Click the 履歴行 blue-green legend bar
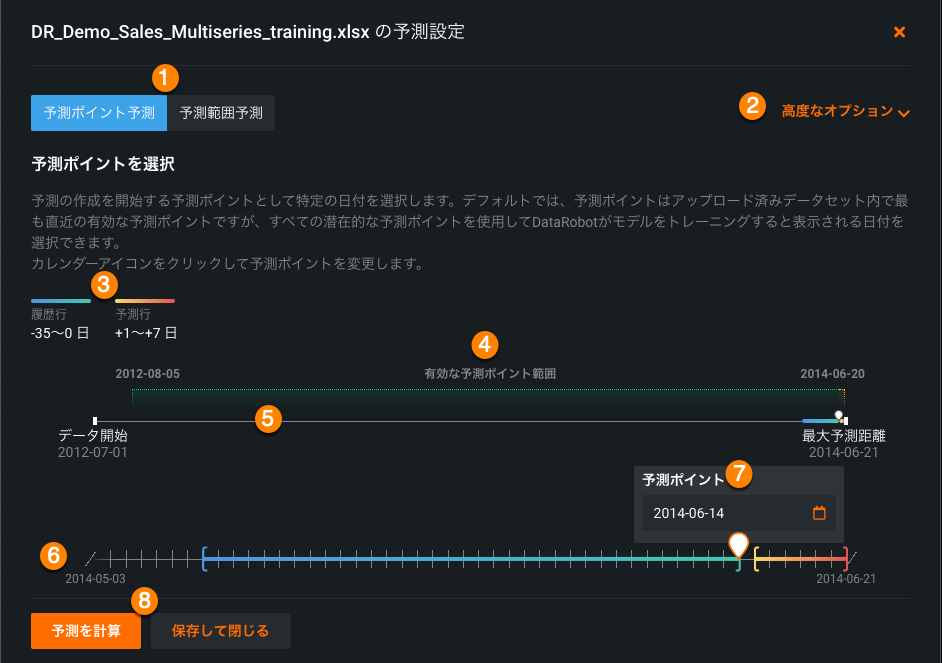Image resolution: width=942 pixels, height=663 pixels. click(60, 300)
